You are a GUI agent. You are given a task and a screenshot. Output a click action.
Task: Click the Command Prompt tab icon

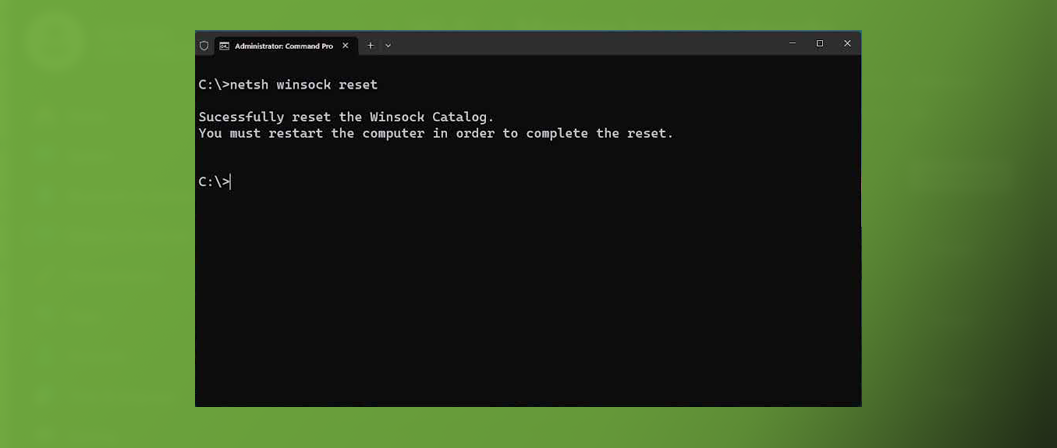pos(224,46)
